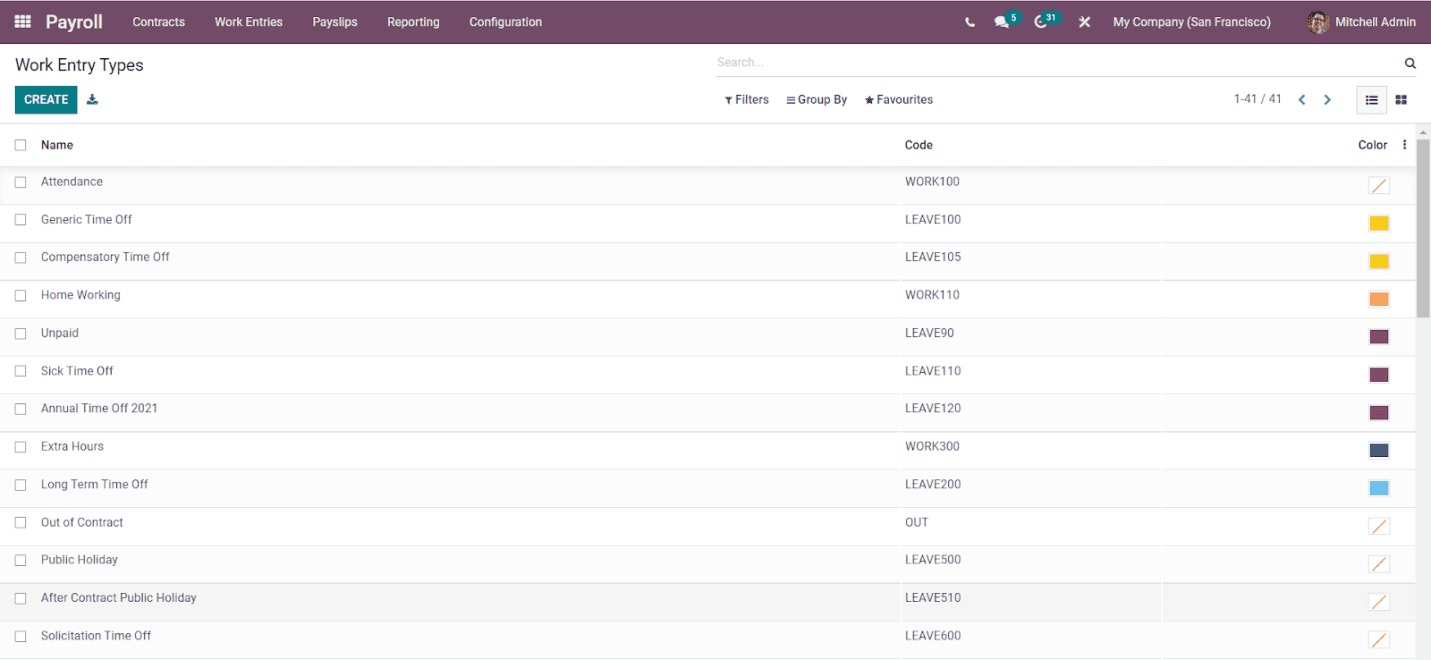
Task: Toggle the select-all checkbox in the header row
Action: click(x=20, y=144)
